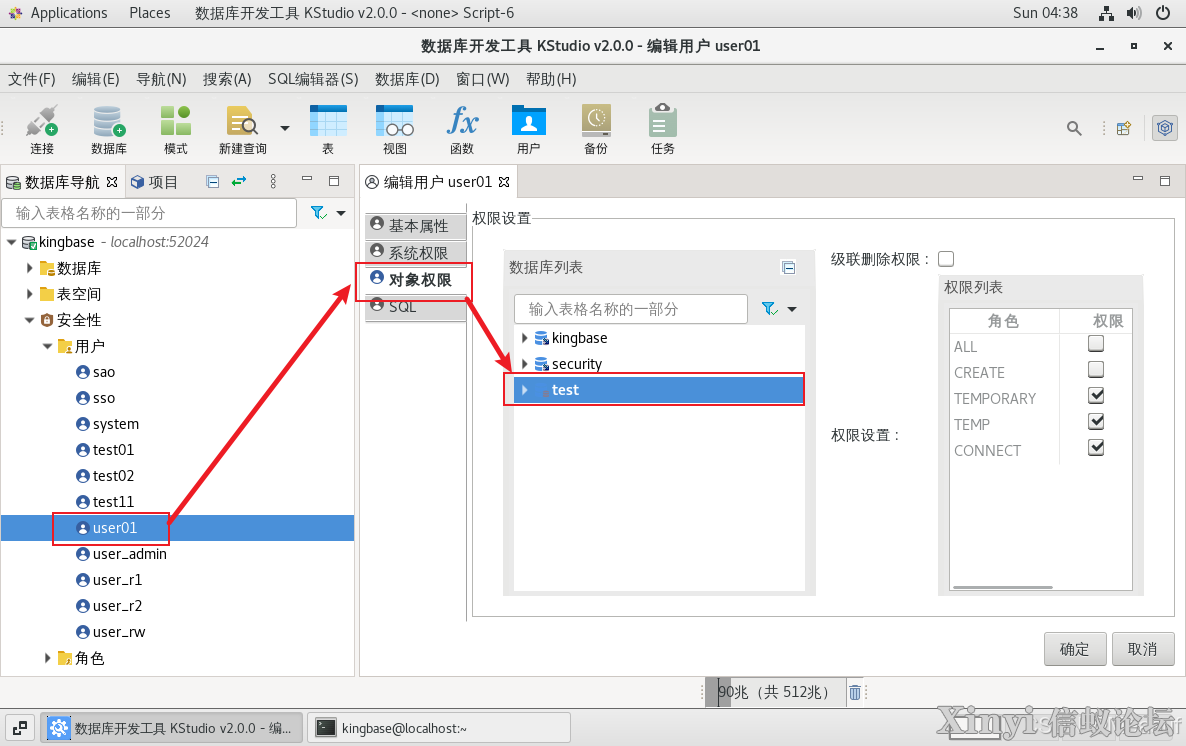Open the Places menu in top bar
This screenshot has height=746, width=1186.
tap(150, 13)
